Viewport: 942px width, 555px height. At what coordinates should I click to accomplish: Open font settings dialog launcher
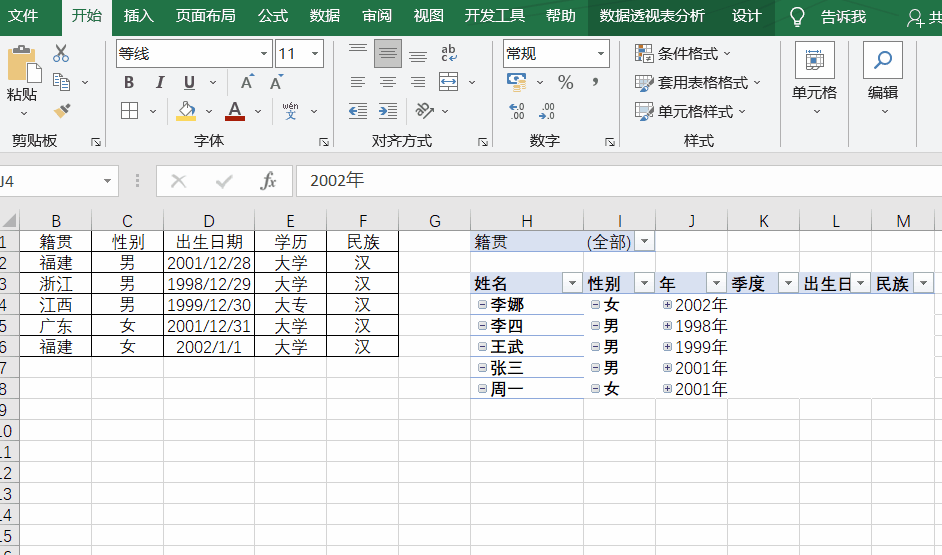tap(324, 142)
